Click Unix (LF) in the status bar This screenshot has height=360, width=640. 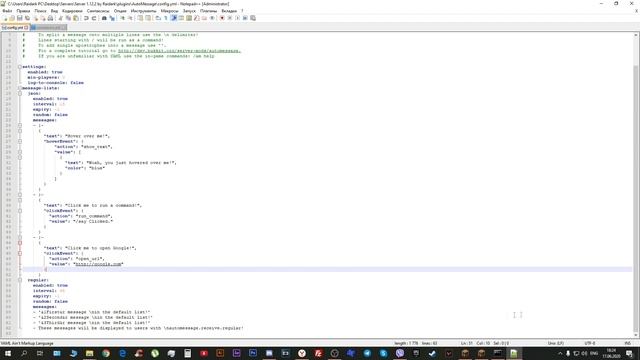556,343
